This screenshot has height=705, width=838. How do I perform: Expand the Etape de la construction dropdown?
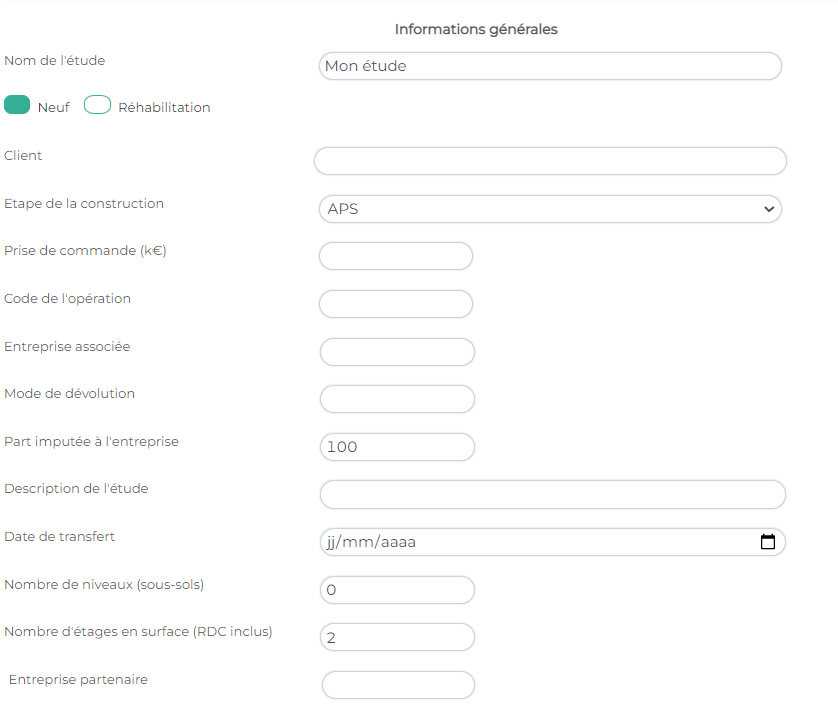tap(550, 209)
